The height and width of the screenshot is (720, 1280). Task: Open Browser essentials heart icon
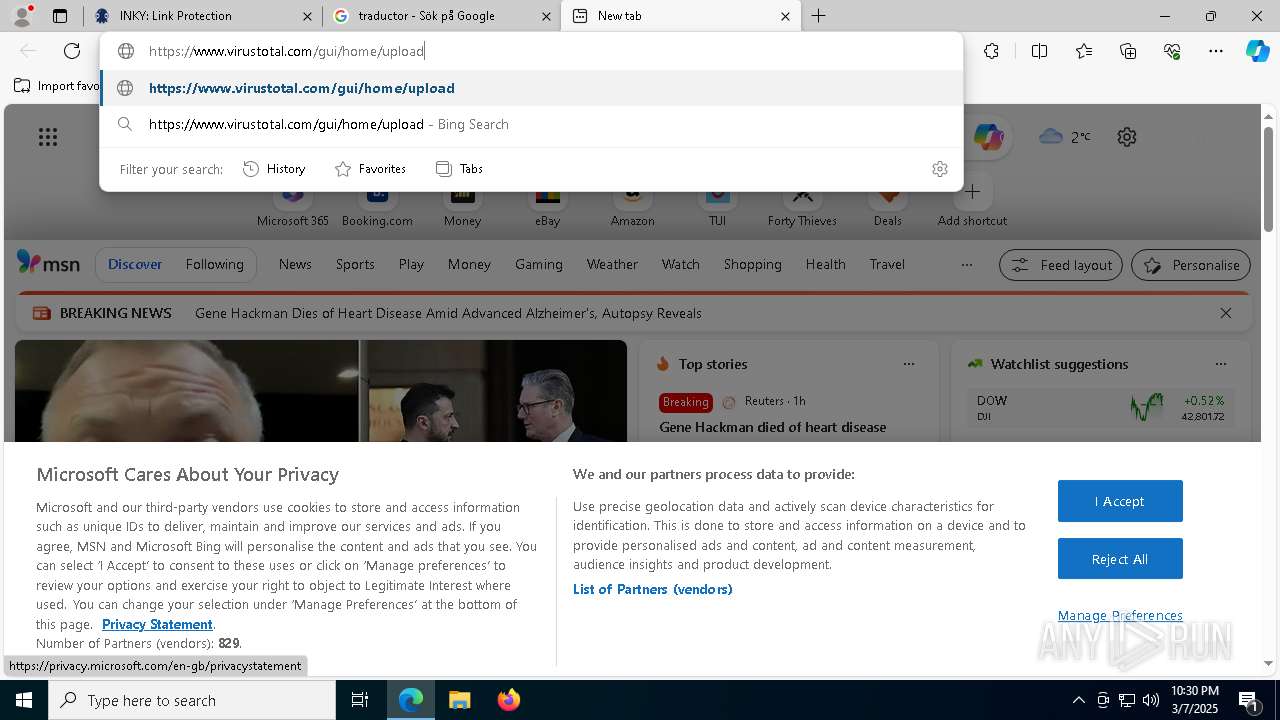(1172, 51)
